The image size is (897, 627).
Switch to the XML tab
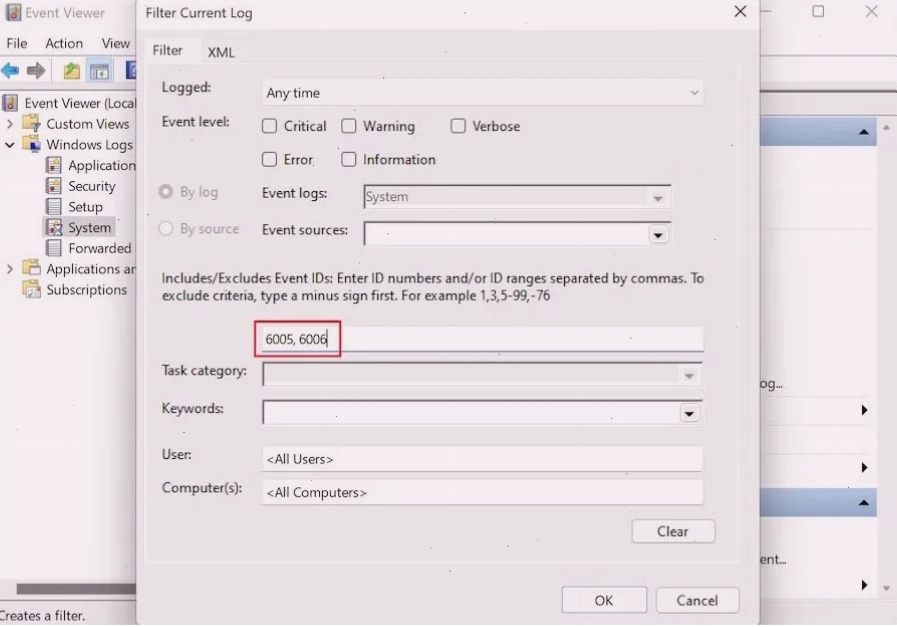click(221, 52)
